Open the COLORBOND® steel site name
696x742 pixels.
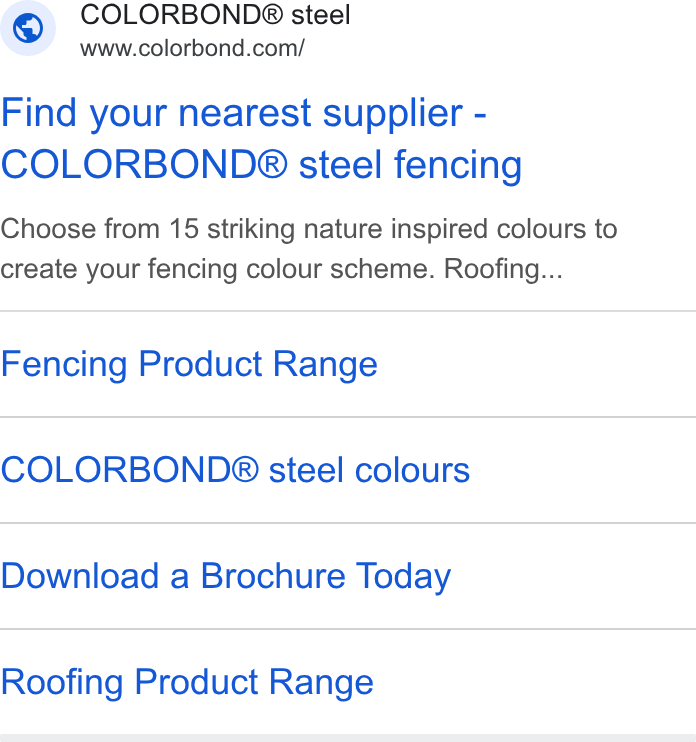(215, 15)
